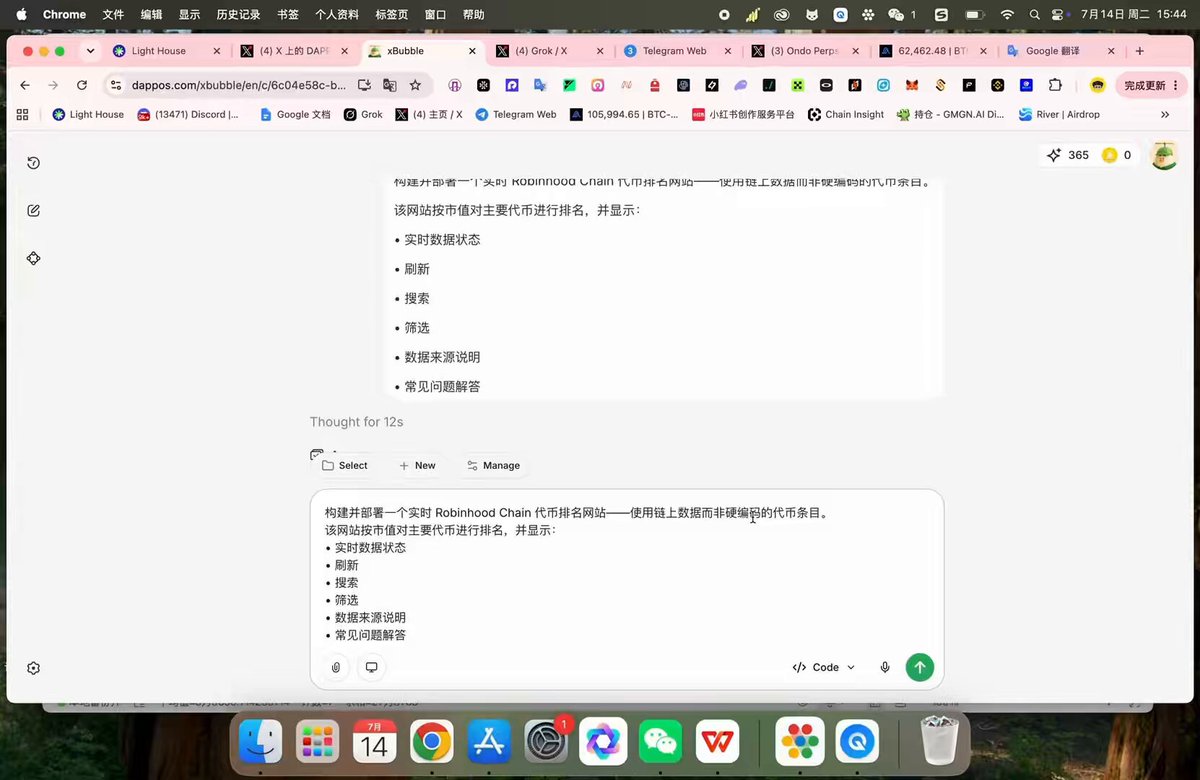This screenshot has height=780, width=1200.
Task: Click the dappos.com address bar URL
Action: point(239,85)
